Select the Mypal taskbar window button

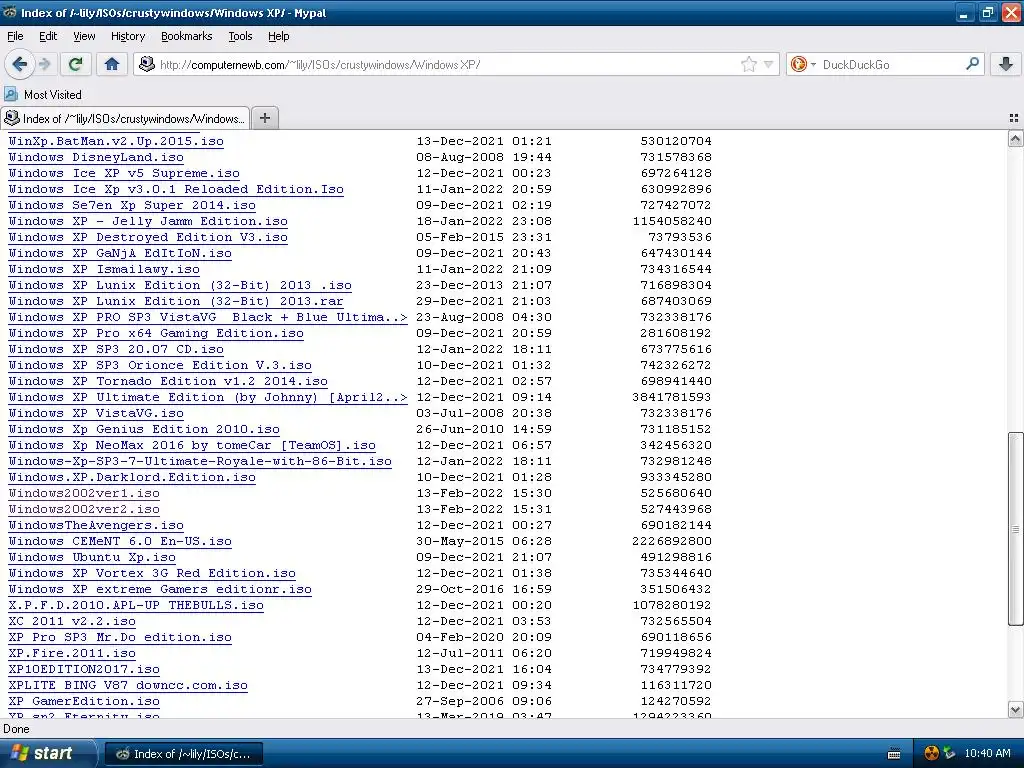click(x=184, y=754)
